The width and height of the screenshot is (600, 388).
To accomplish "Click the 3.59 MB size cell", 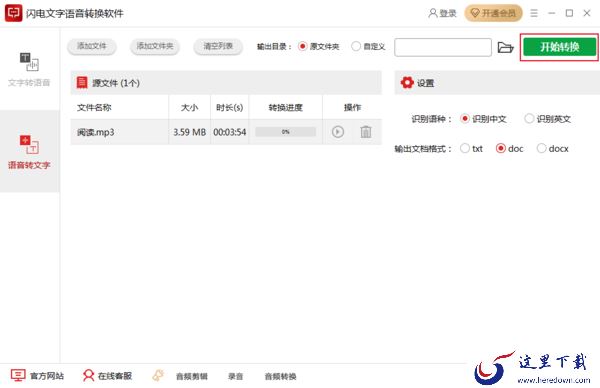I will coord(189,132).
